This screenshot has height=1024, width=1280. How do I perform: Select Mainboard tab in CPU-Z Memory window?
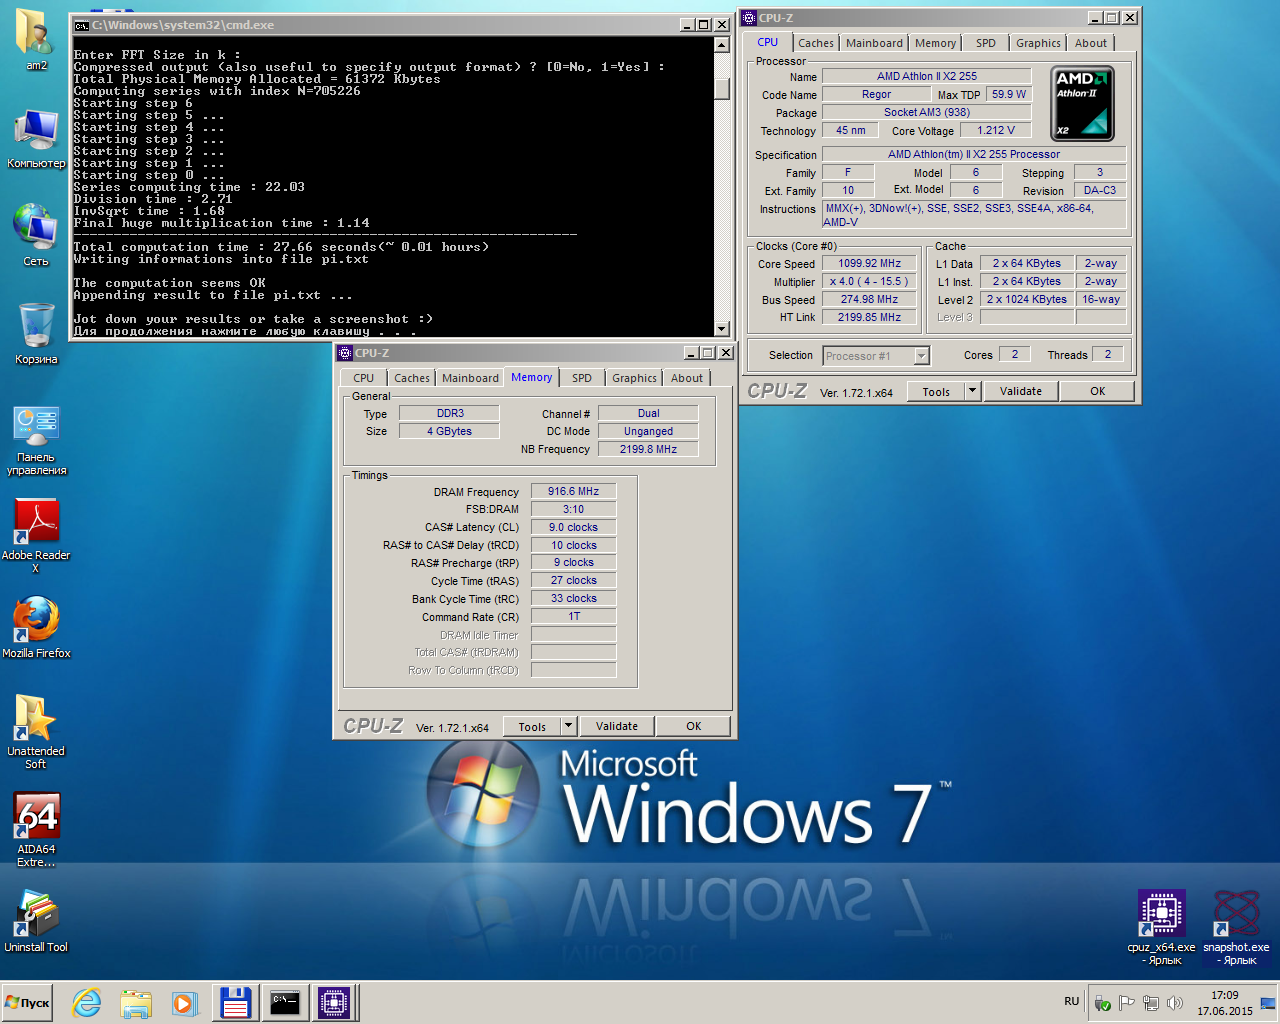470,378
